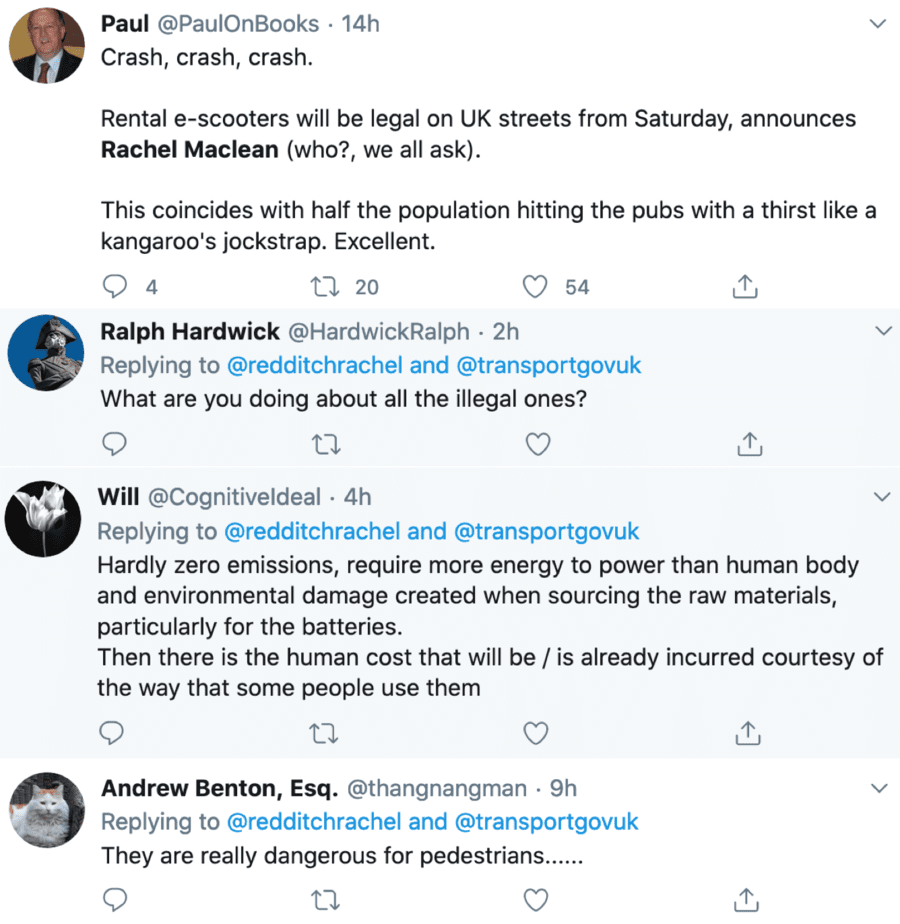Share Paul's tweet about rental e-scooters
Screen dimensions: 900x924
745,288
